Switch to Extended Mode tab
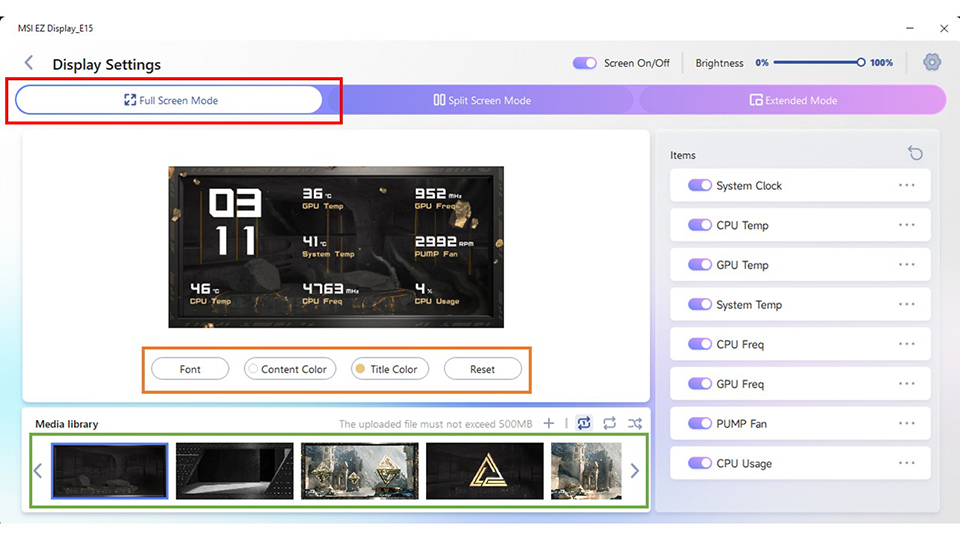Viewport: 960px width, 540px height. (793, 100)
